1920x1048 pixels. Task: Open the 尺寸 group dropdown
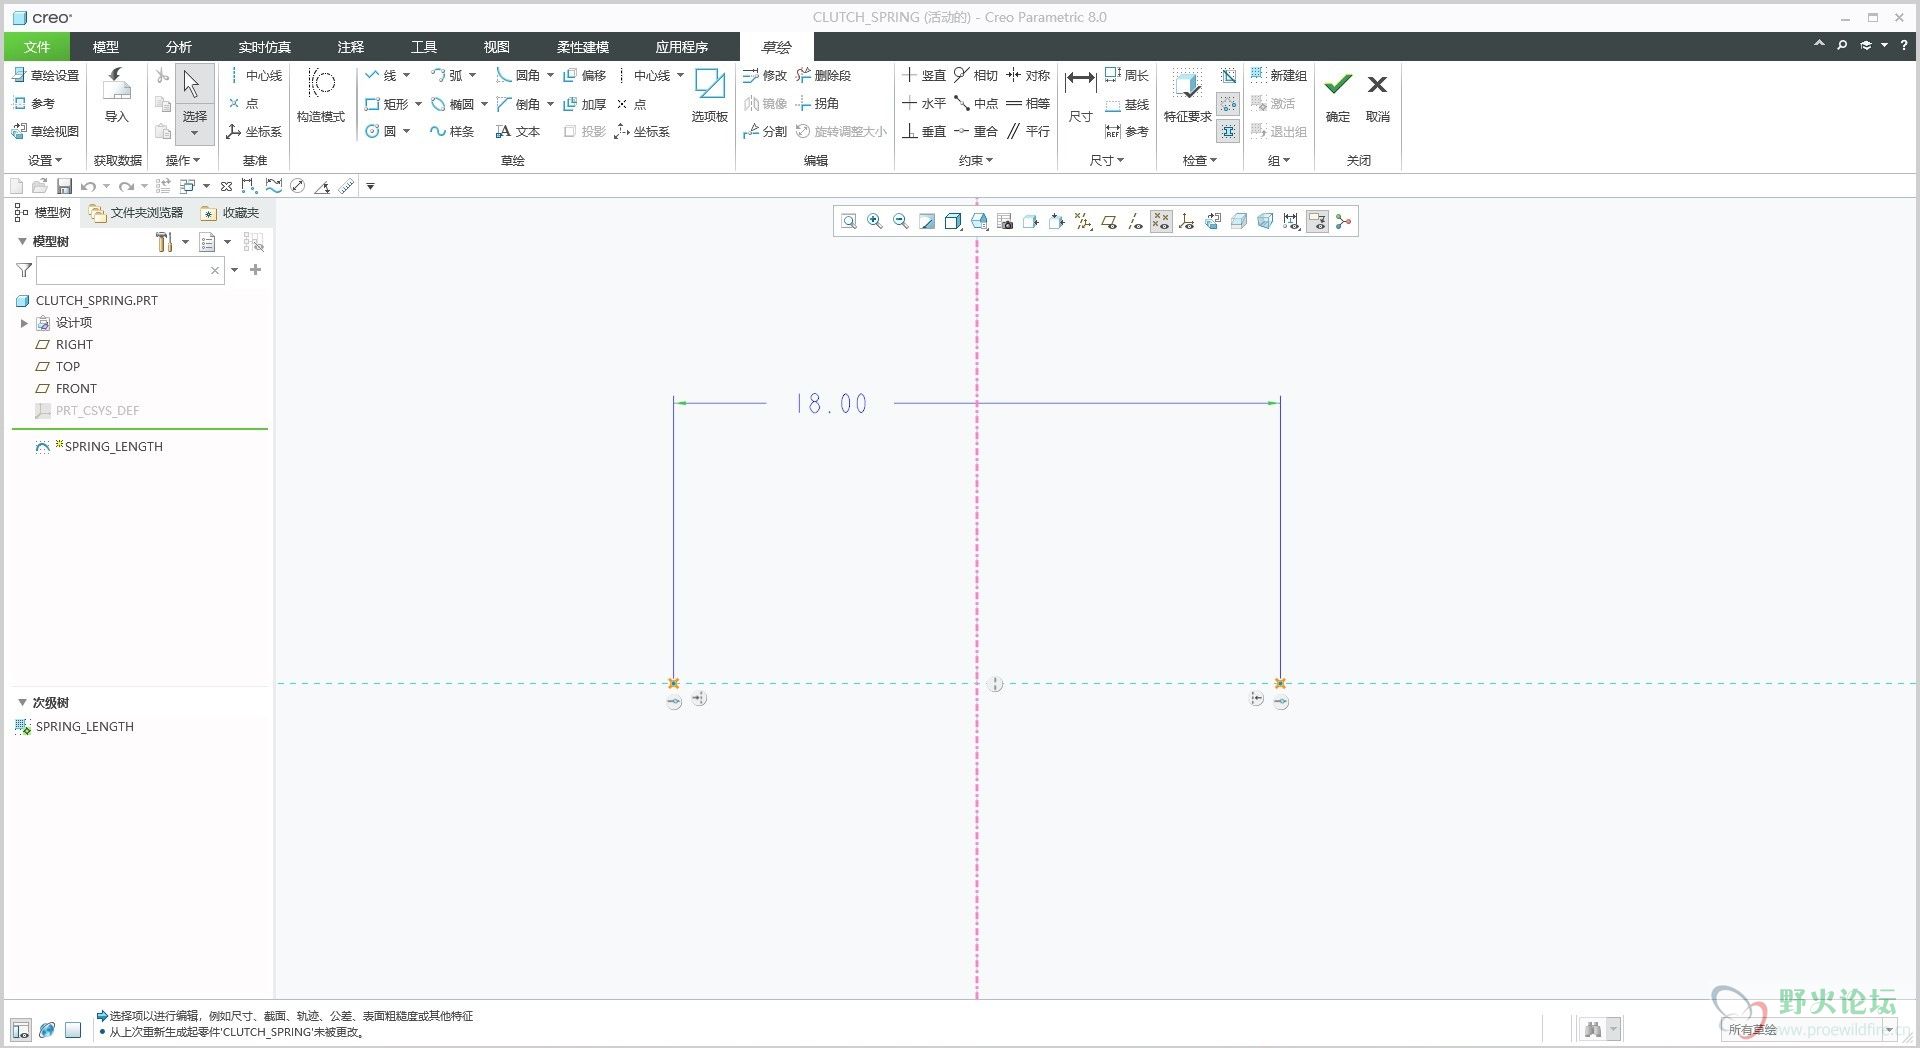click(1106, 160)
